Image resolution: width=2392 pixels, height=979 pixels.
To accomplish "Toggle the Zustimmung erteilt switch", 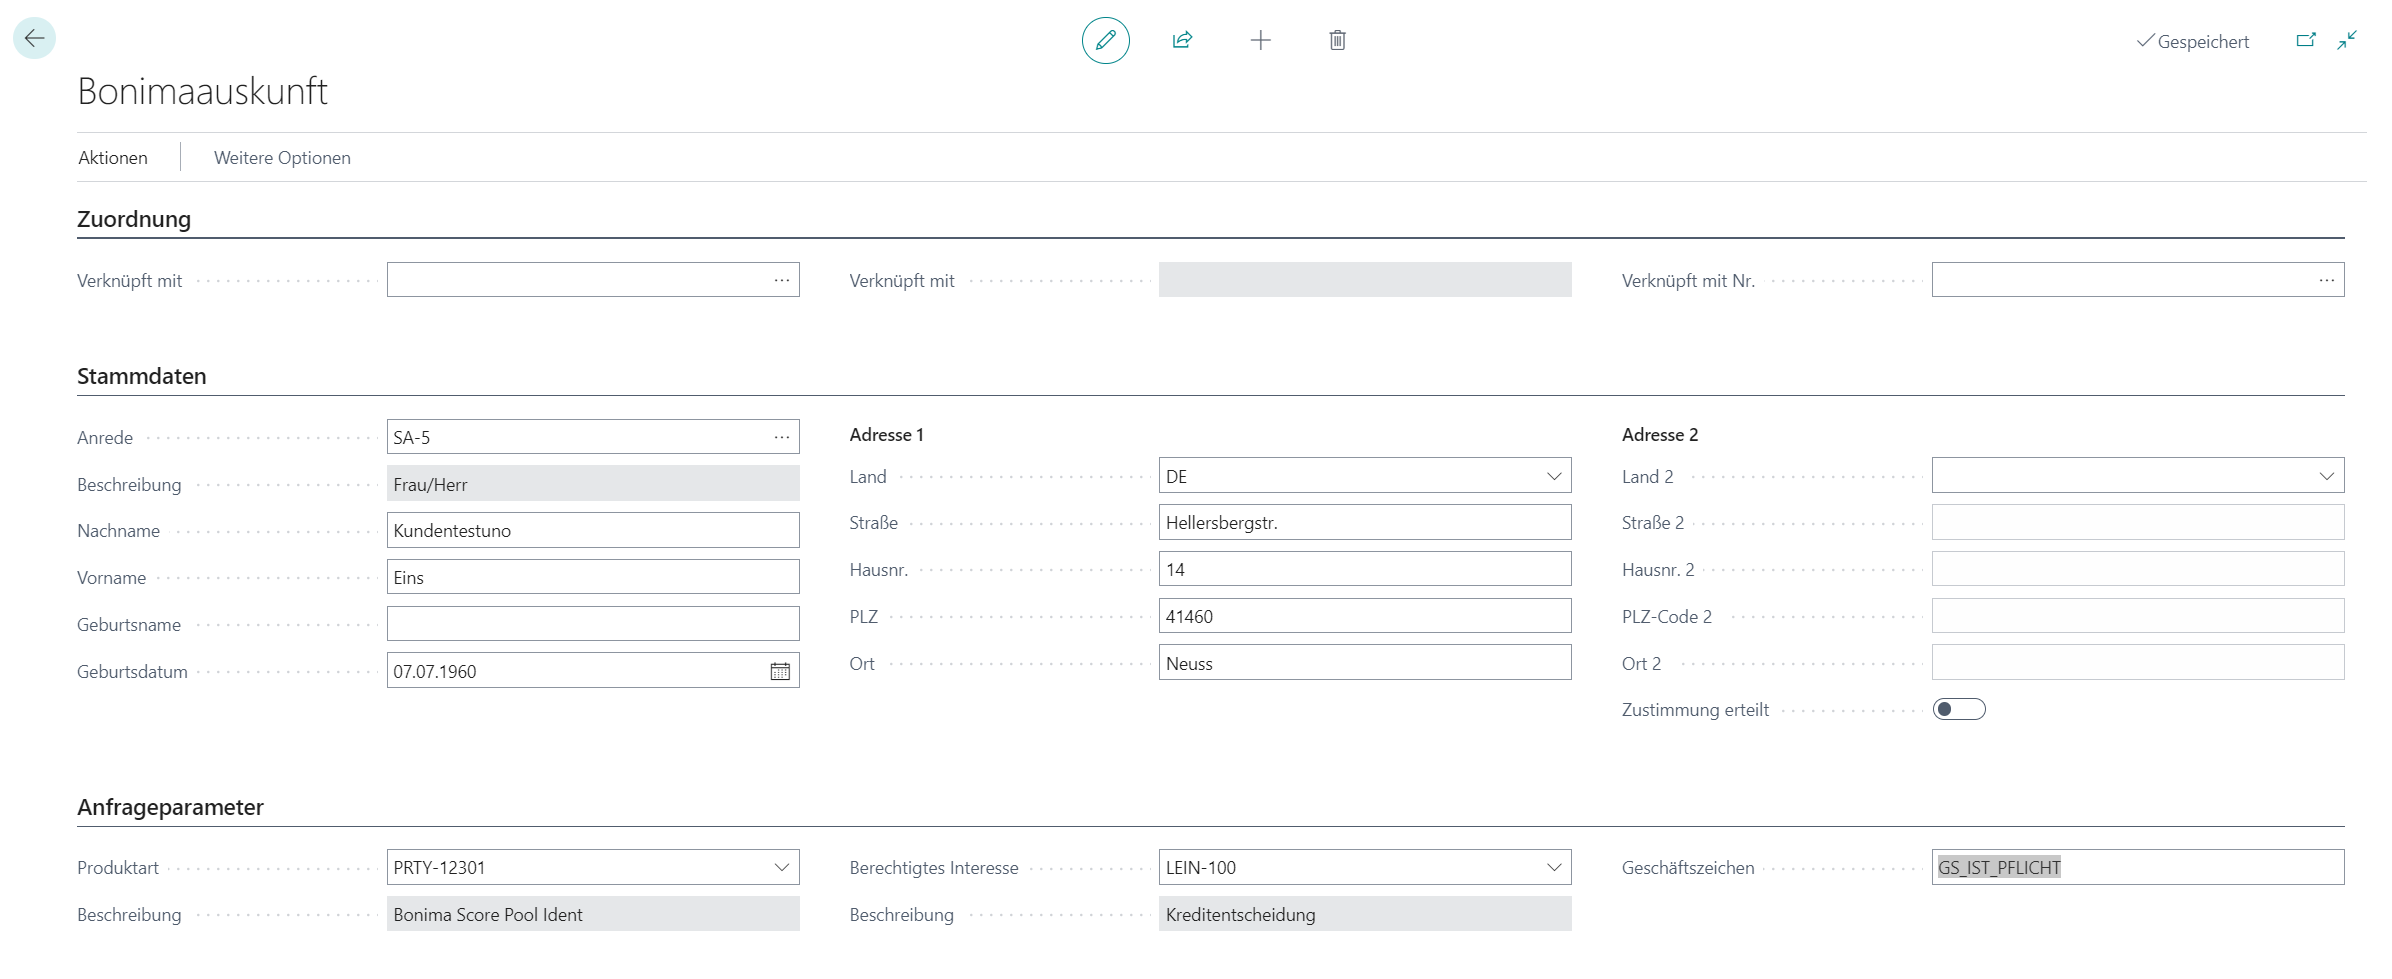I will pos(1958,709).
